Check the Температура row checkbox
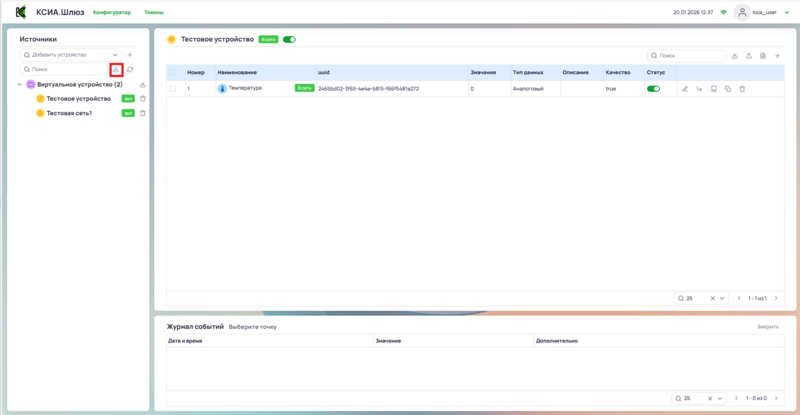This screenshot has width=800, height=415. point(173,89)
